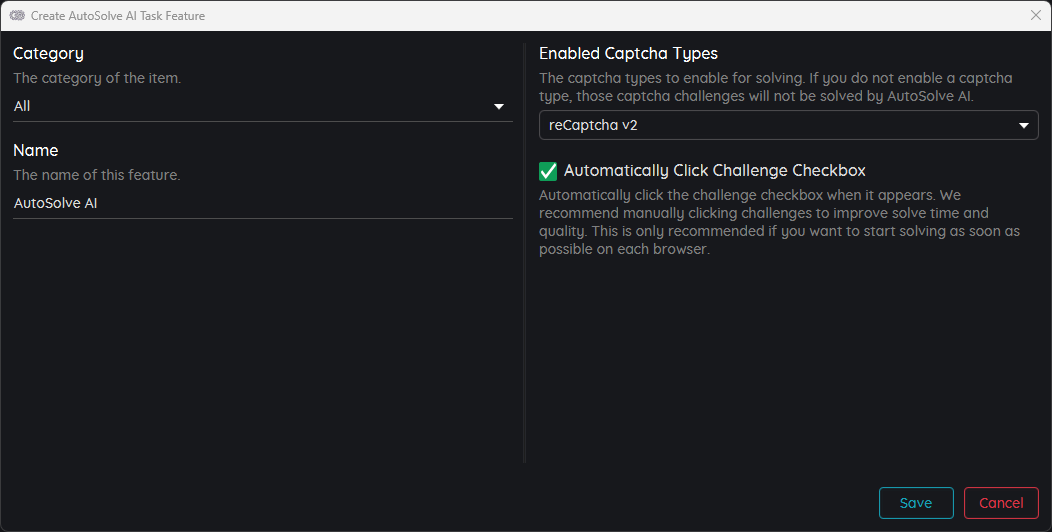Screen dimensions: 1052x532
Task: Save the task feature
Action: [916, 502]
